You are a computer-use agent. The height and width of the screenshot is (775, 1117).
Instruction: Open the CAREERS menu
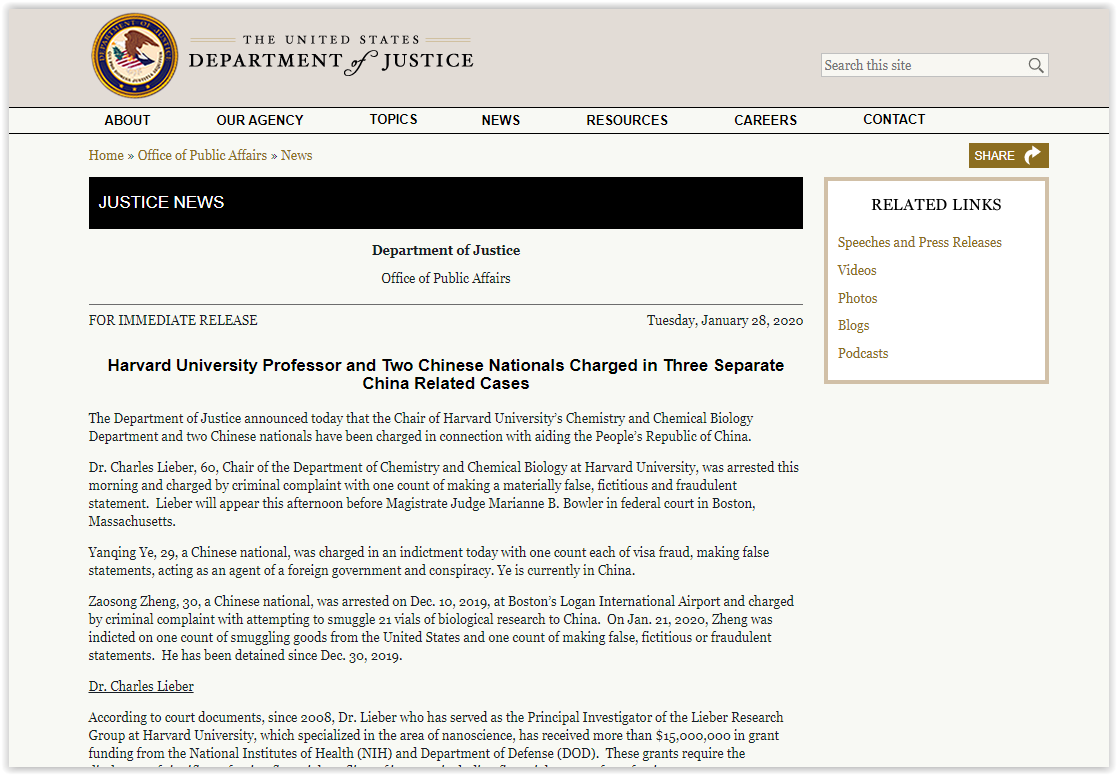(766, 120)
